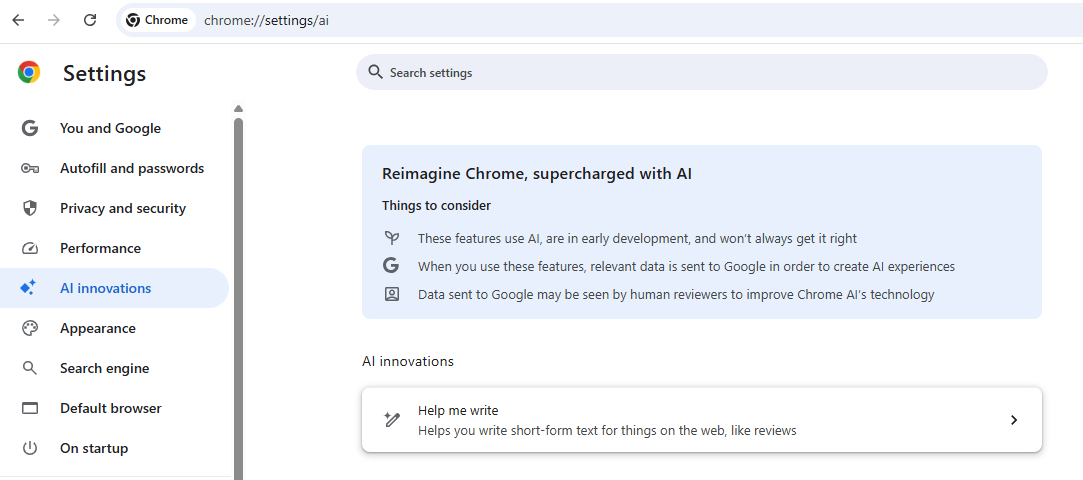Click the sprout icon in the AI notice
The width and height of the screenshot is (1083, 480).
pos(392,238)
